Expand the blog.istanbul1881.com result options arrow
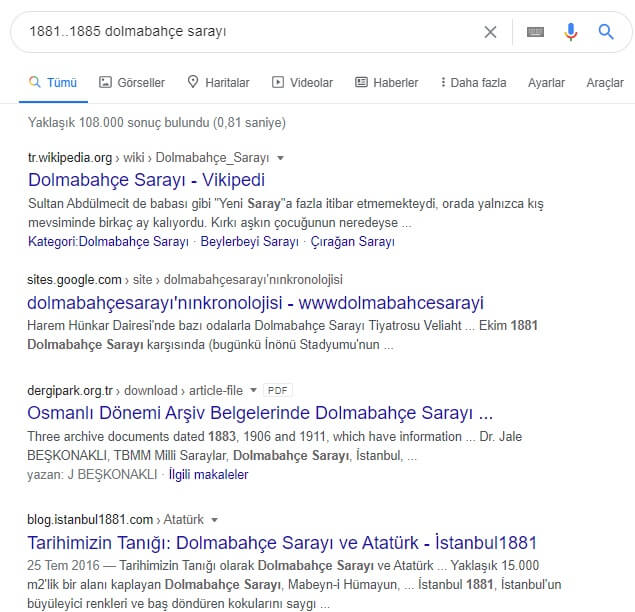635x612 pixels. click(215, 520)
